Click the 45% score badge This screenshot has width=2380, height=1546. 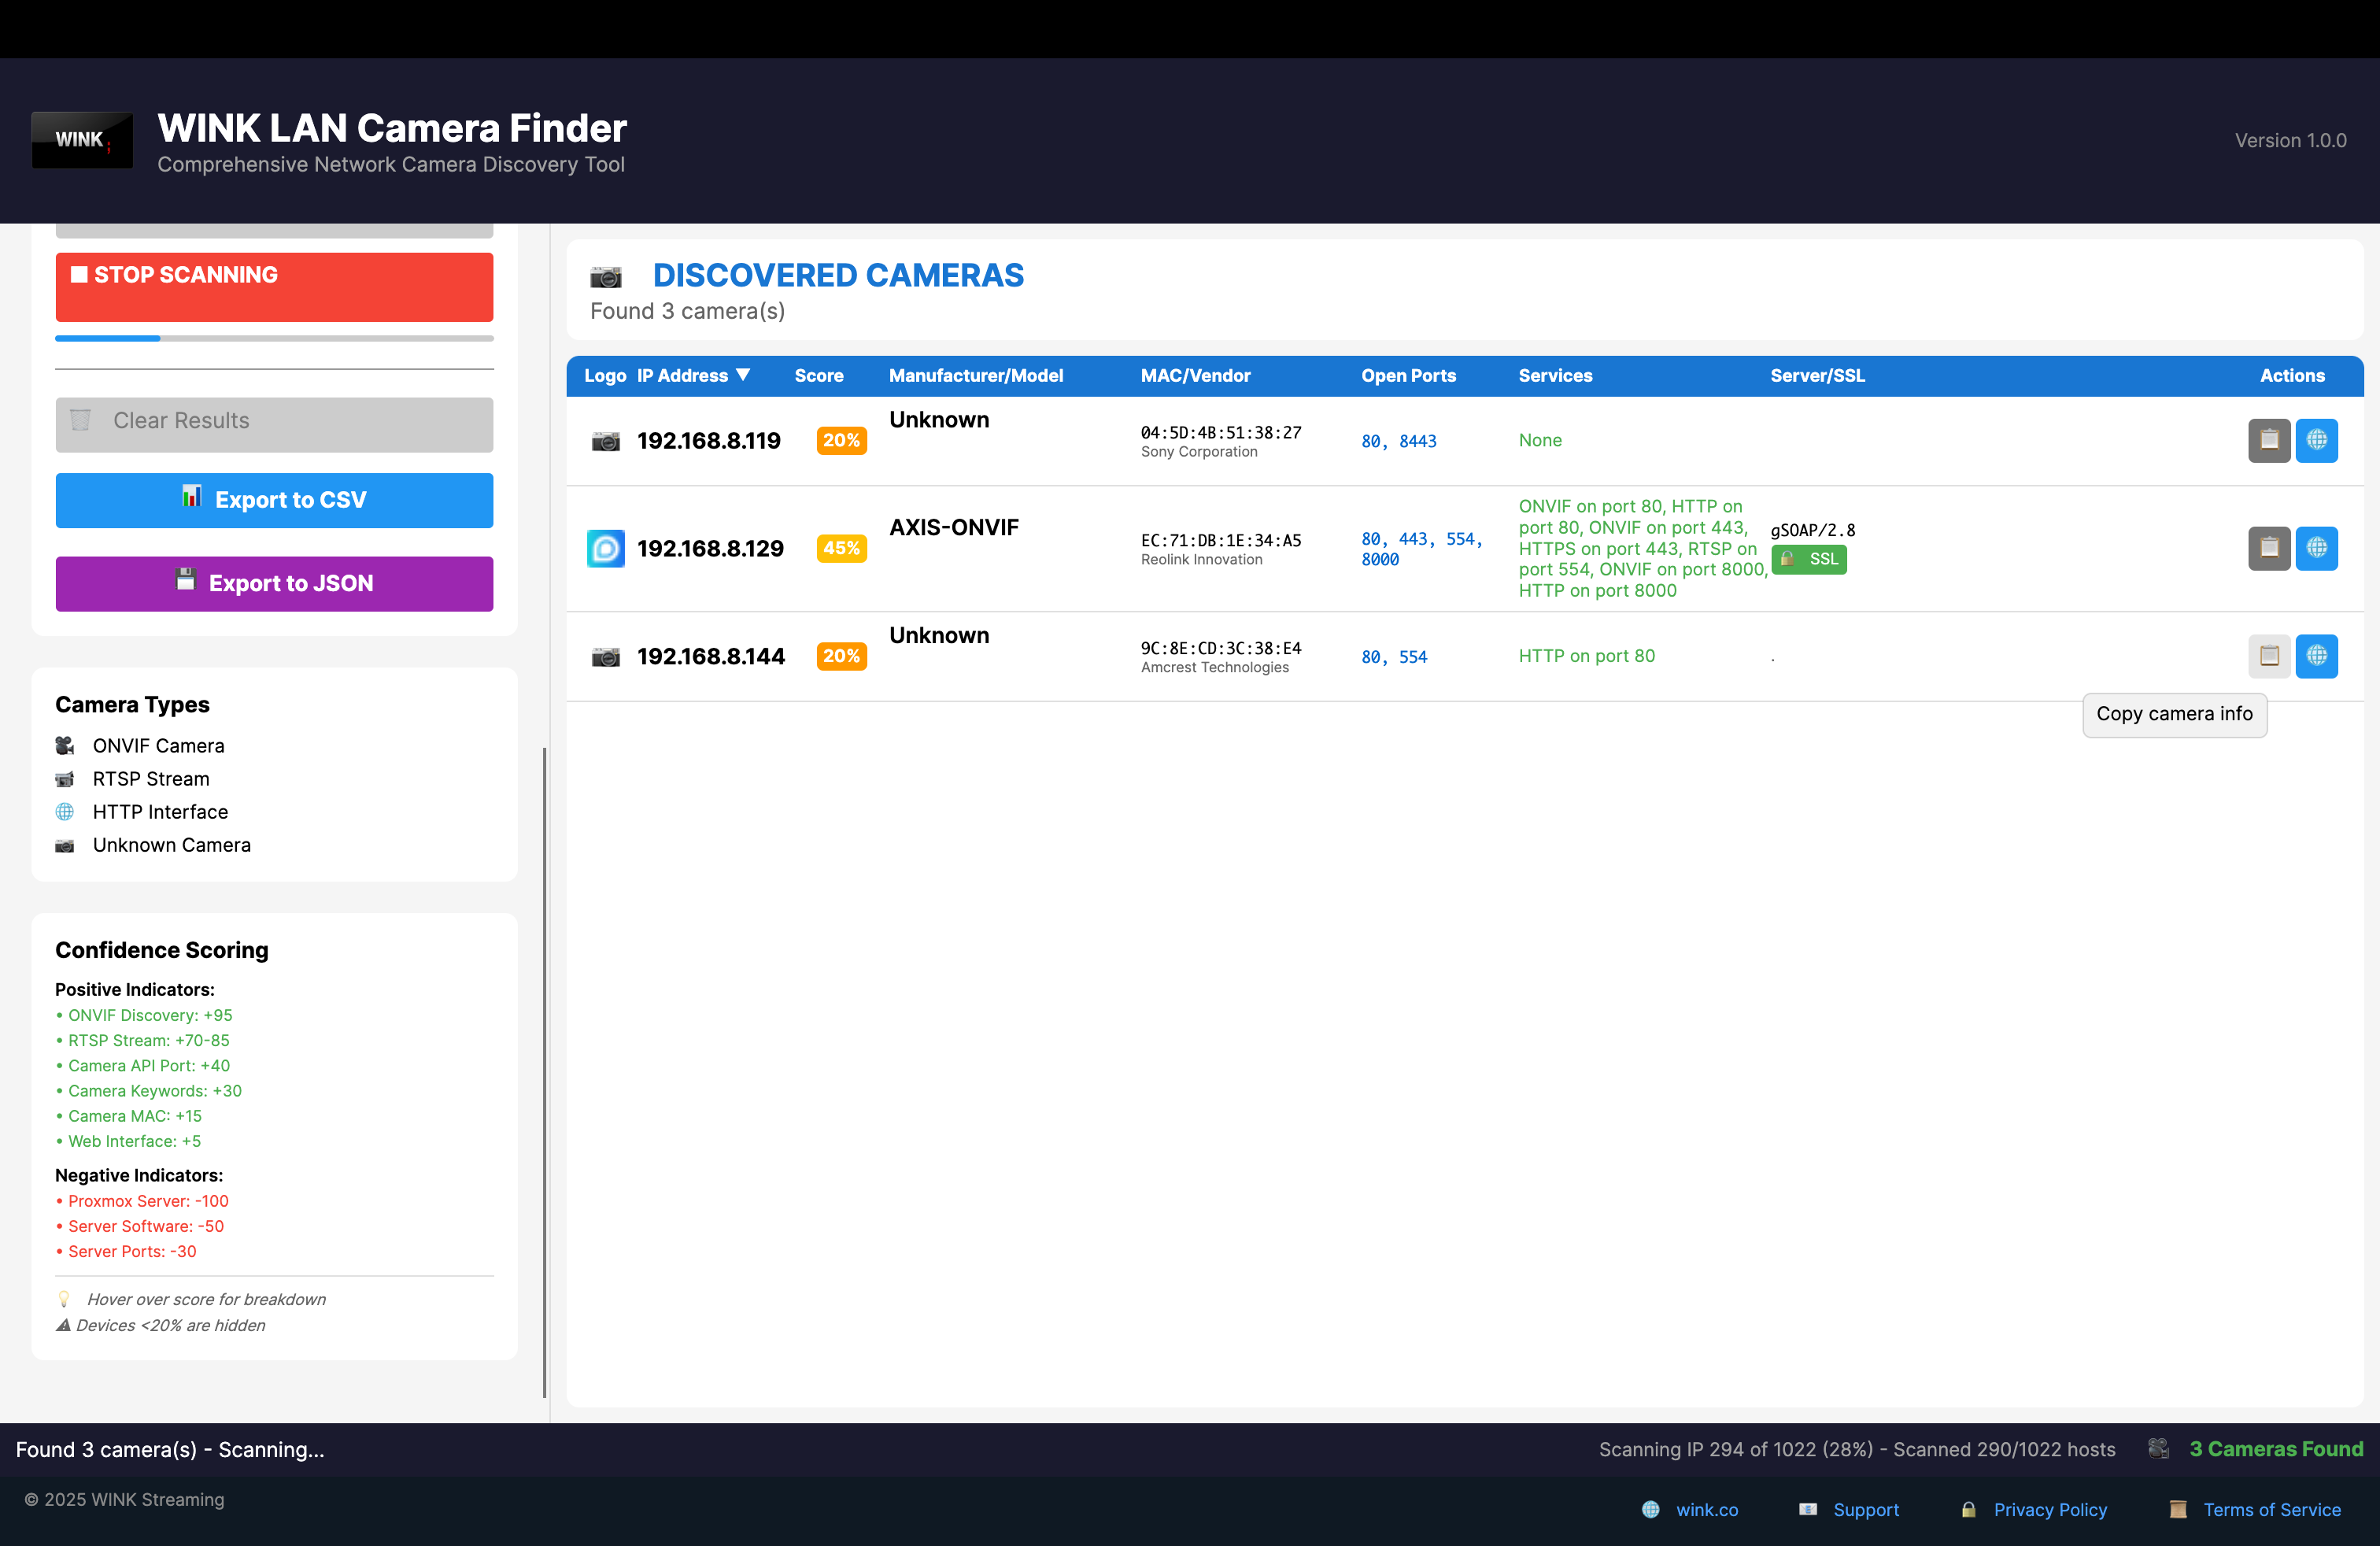point(841,548)
